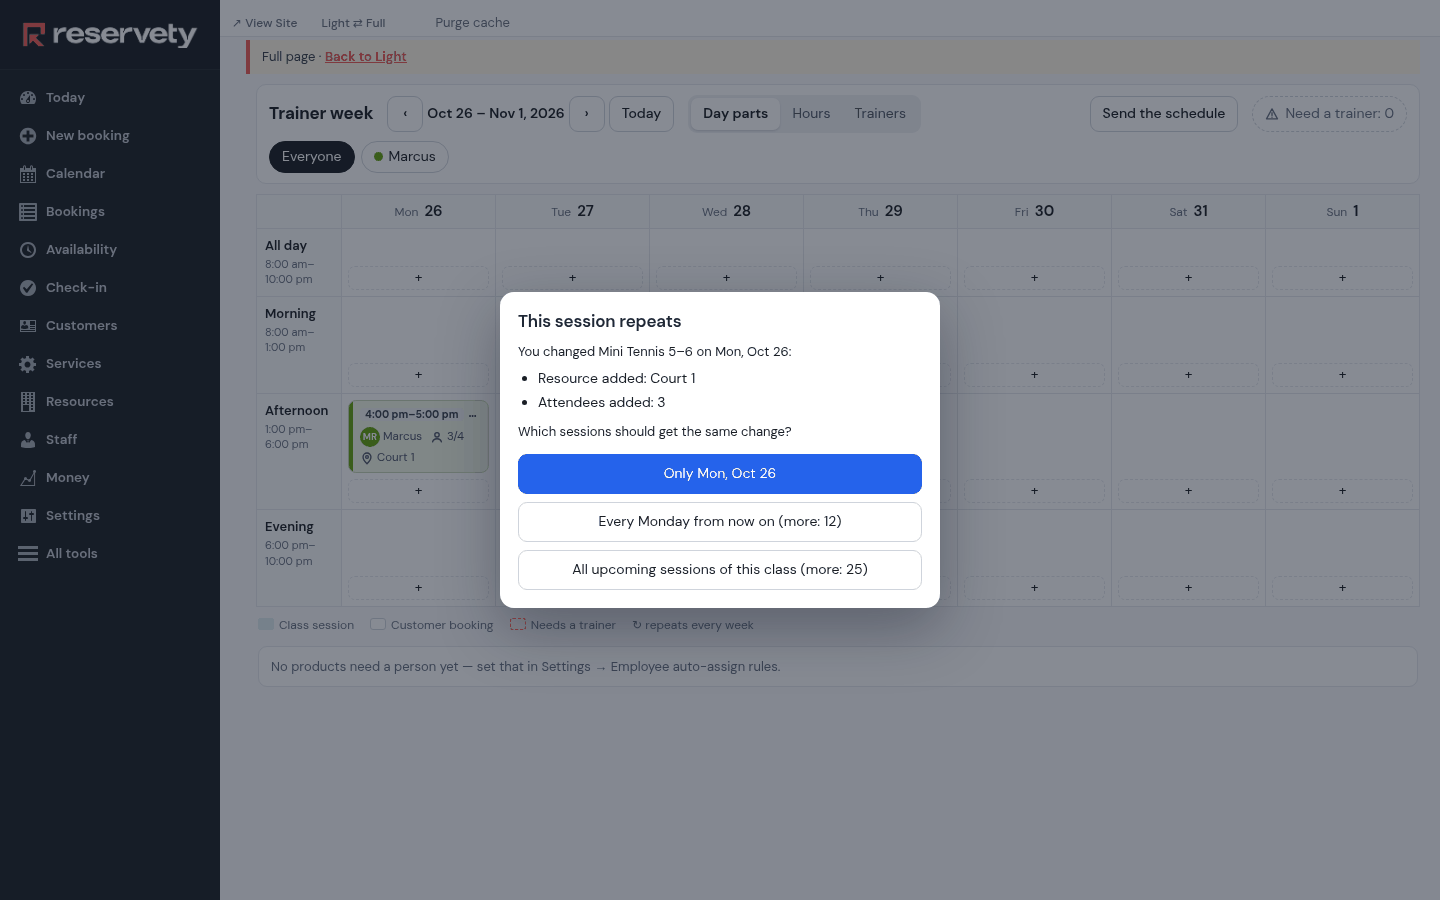Switch to the Trainers view
The width and height of the screenshot is (1440, 900).
pos(880,114)
